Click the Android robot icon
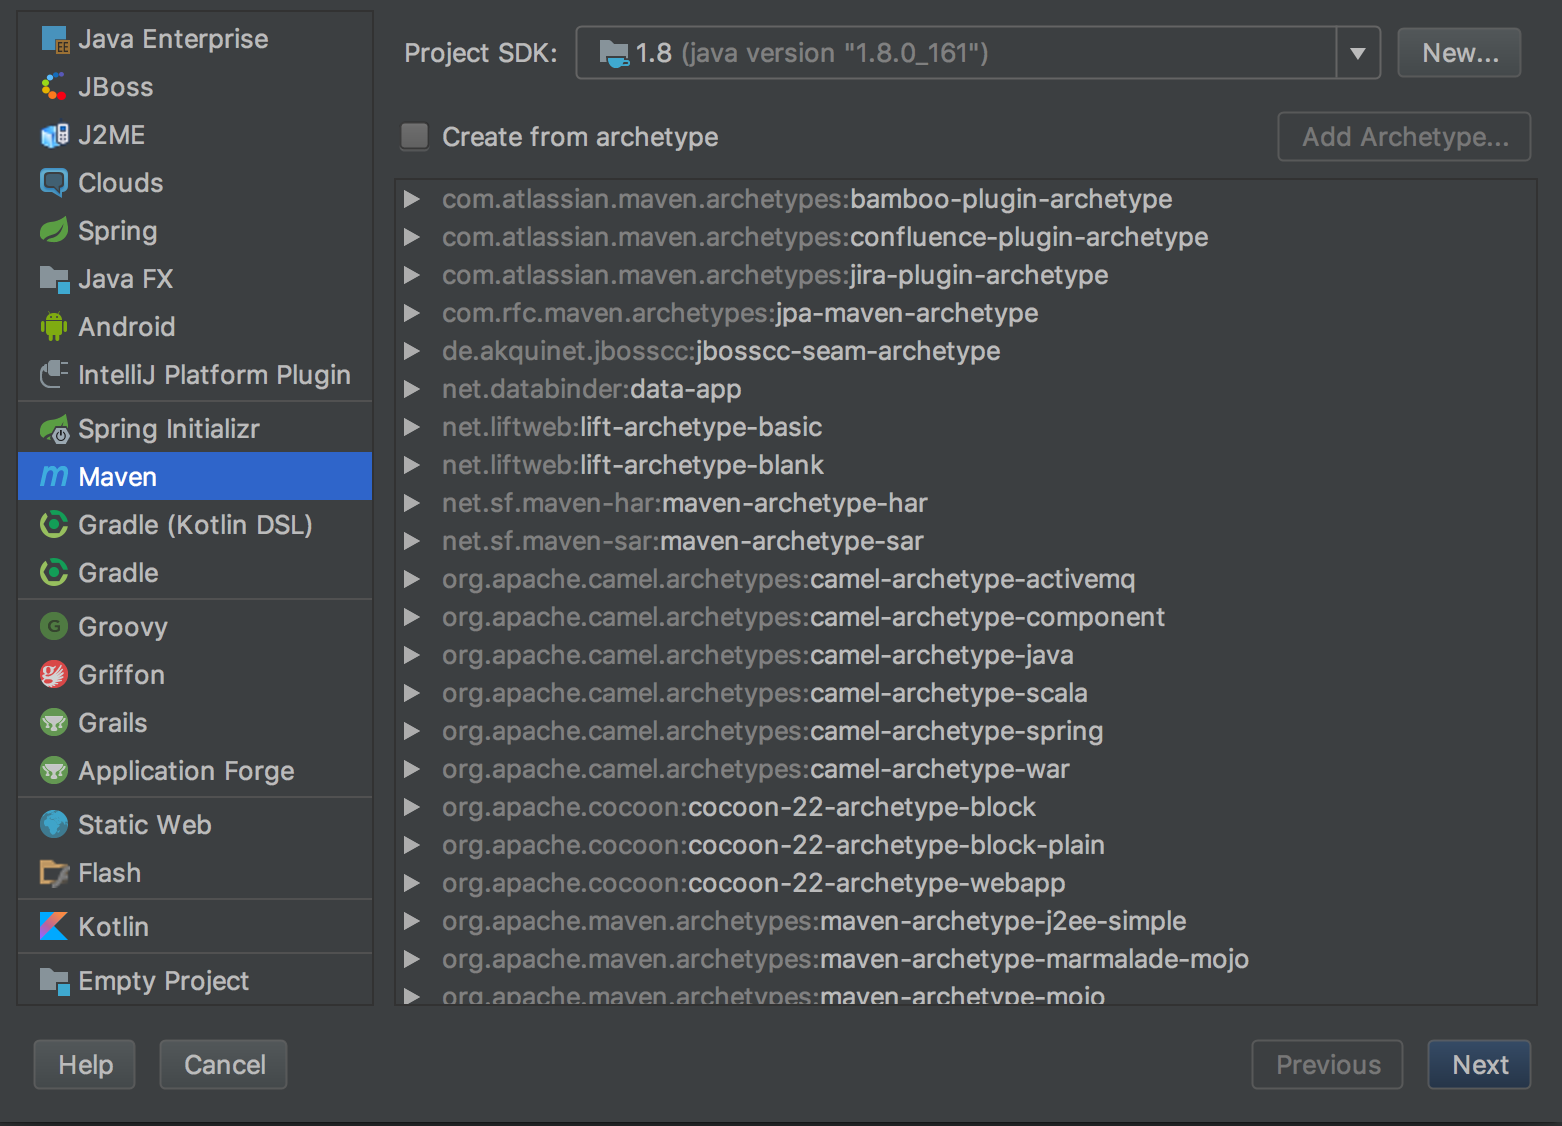The height and width of the screenshot is (1126, 1562). (x=54, y=327)
